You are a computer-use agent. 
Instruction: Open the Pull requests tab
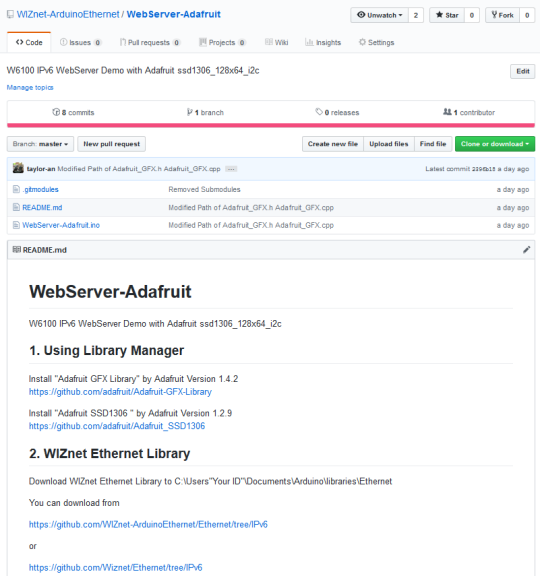(150, 42)
